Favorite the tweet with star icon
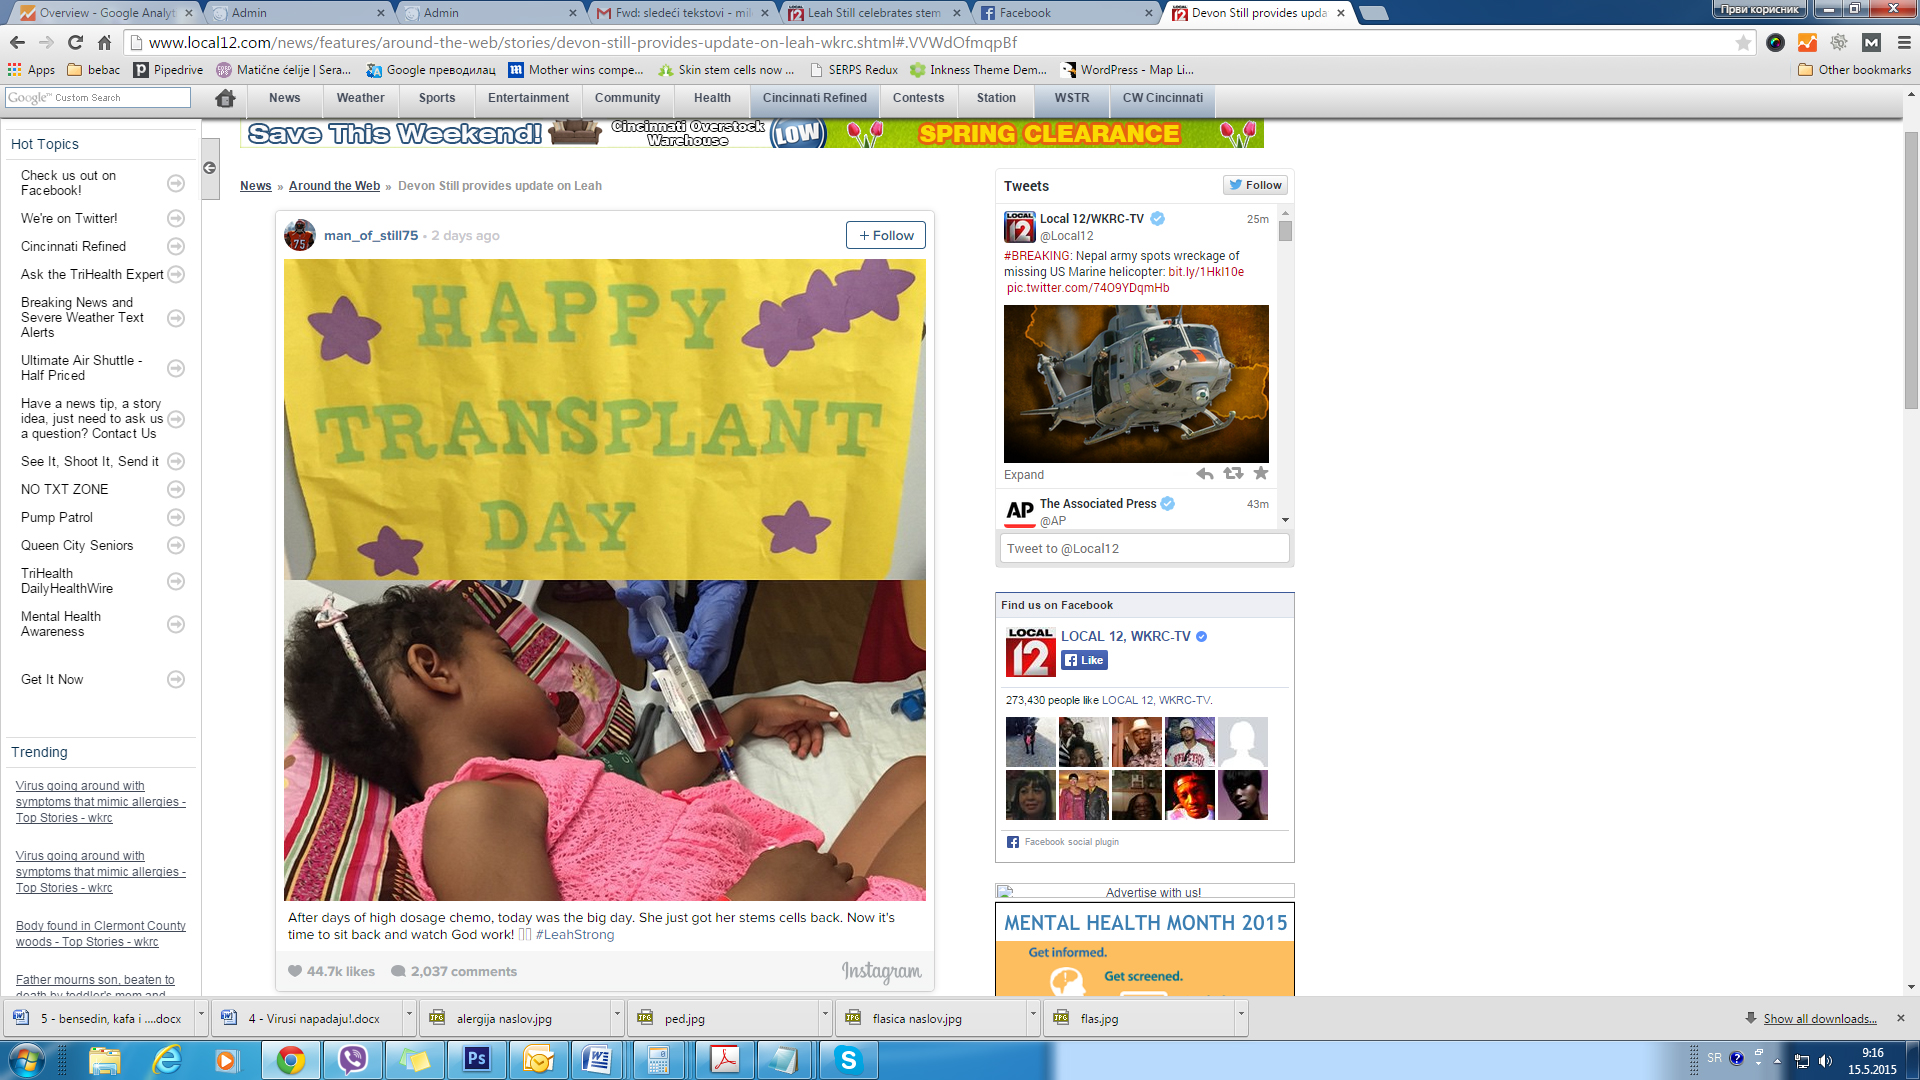Viewport: 1920px width, 1080px height. pyautogui.click(x=1260, y=473)
